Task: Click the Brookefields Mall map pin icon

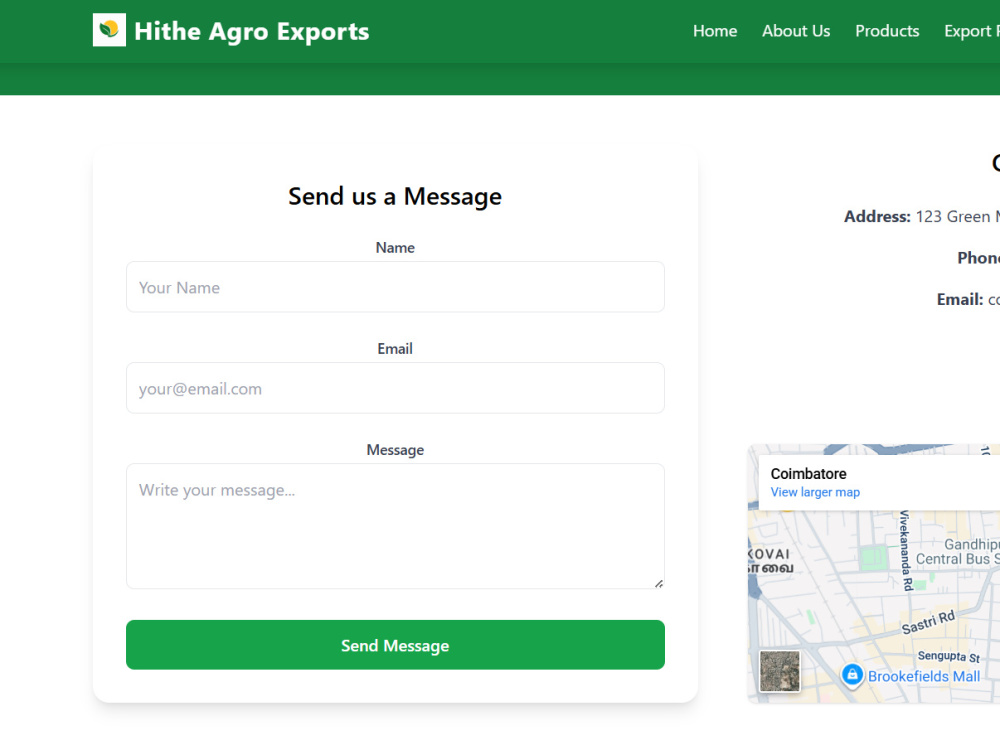Action: point(852,674)
